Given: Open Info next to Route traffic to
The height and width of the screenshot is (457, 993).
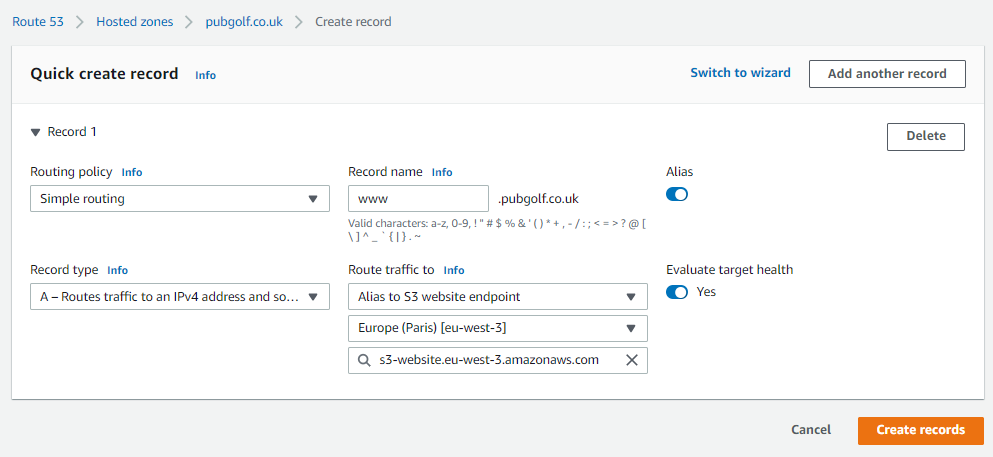Looking at the screenshot, I should [454, 270].
